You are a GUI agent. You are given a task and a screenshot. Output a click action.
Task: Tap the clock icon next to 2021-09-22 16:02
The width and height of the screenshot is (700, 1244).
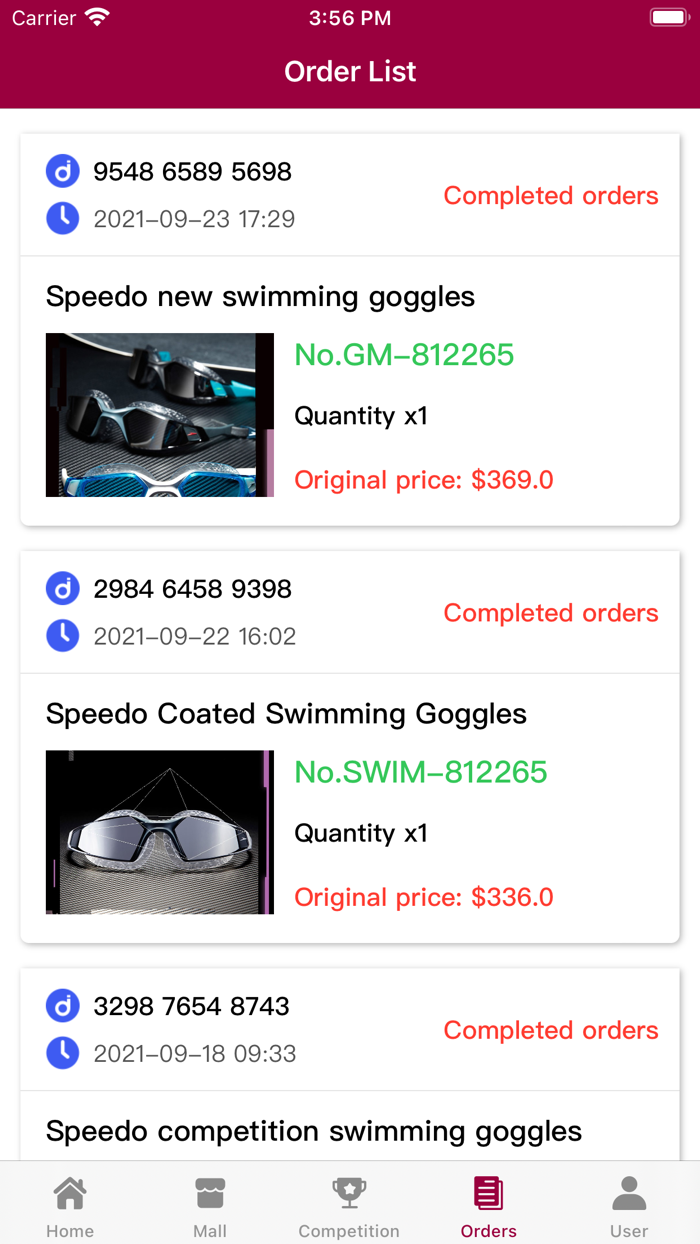(62, 635)
